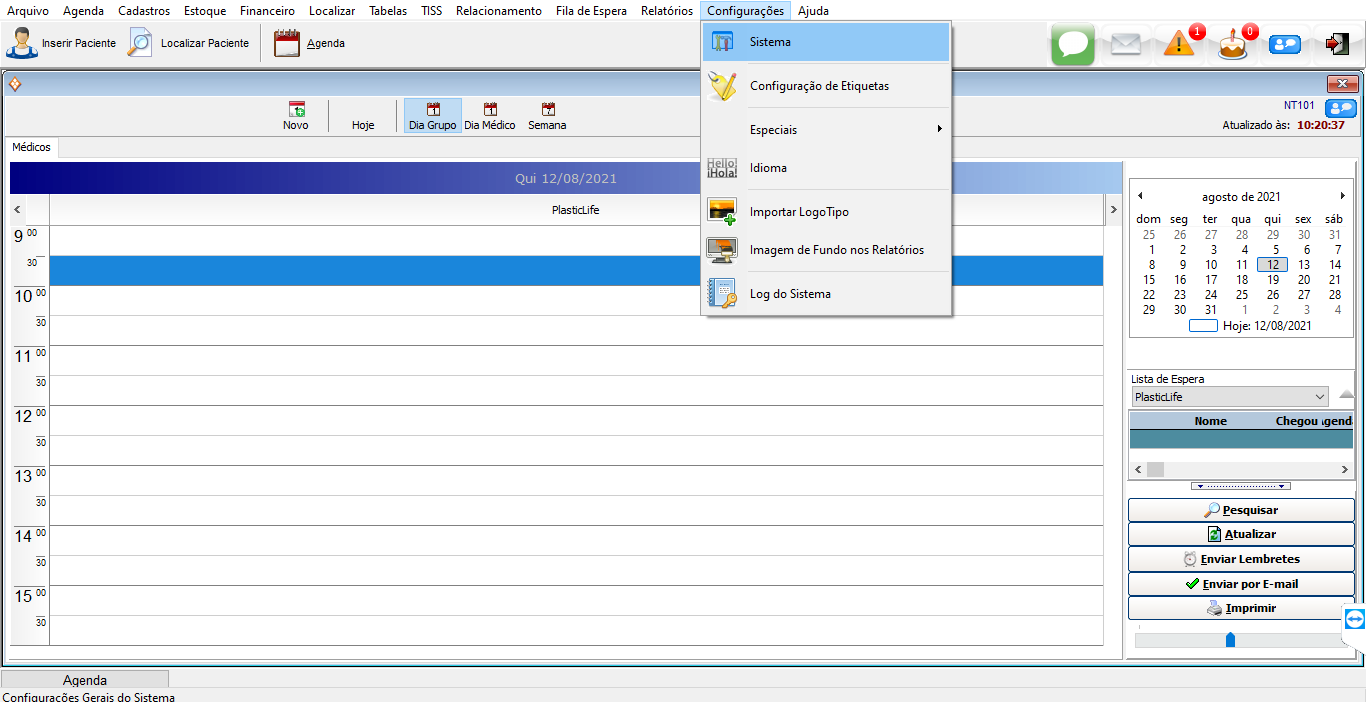Viewport: 1366px width, 702px height.
Task: Go to next month in calendar
Action: 1342,196
